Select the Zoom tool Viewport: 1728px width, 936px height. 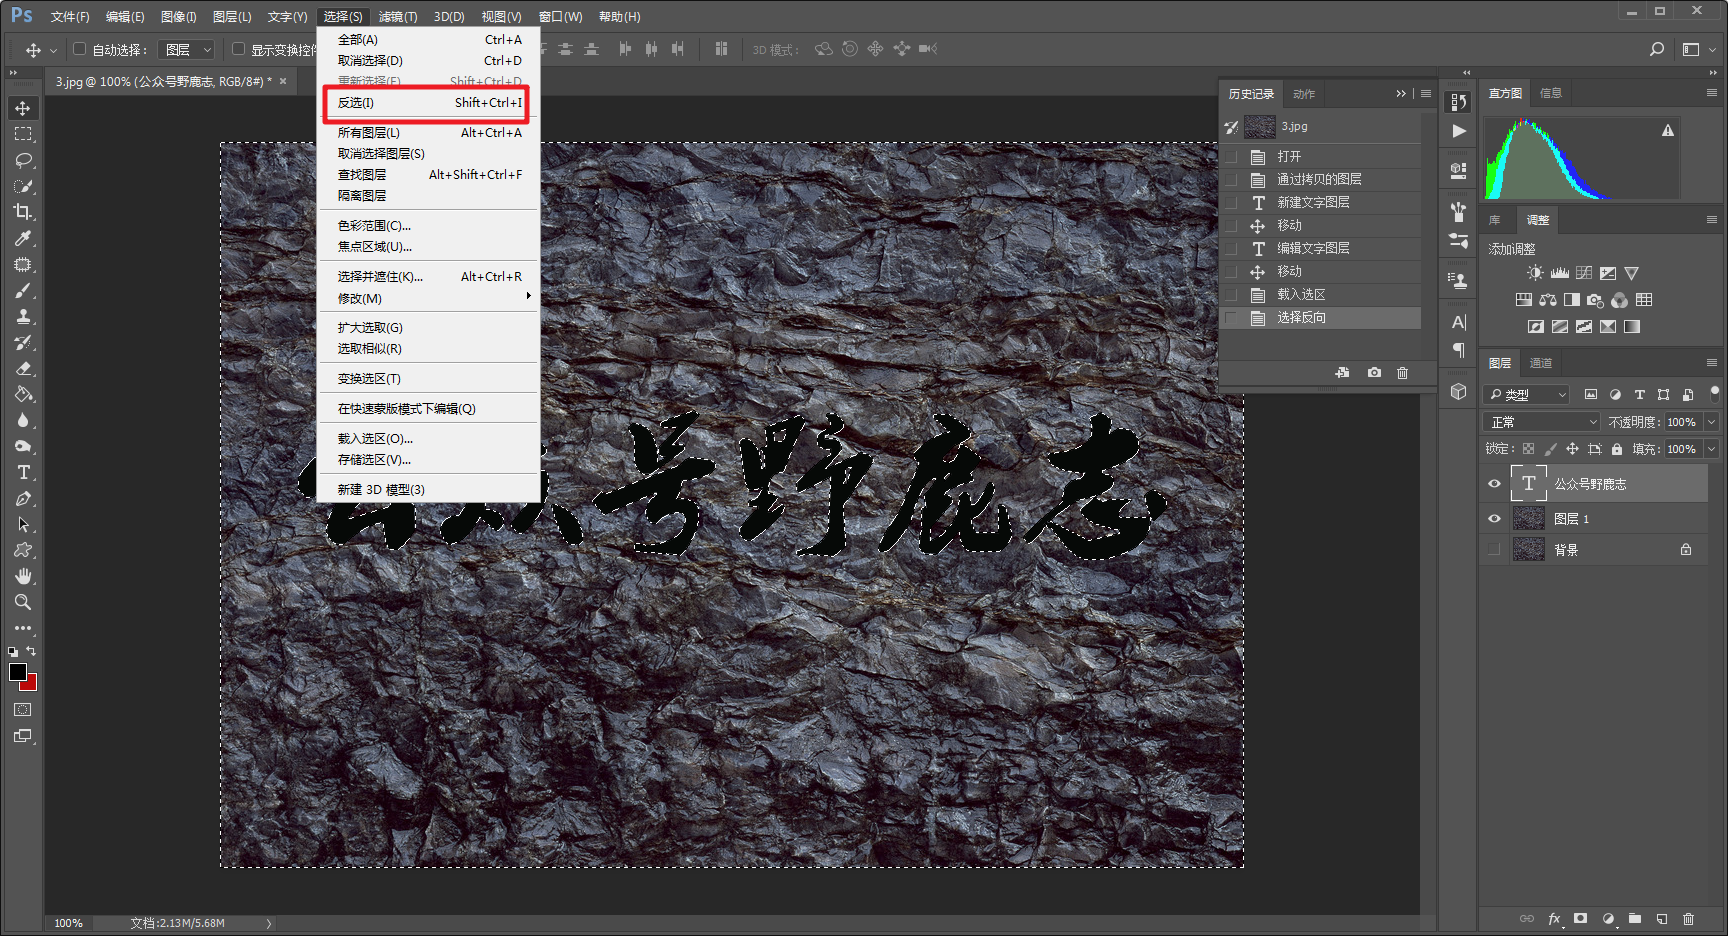[23, 602]
